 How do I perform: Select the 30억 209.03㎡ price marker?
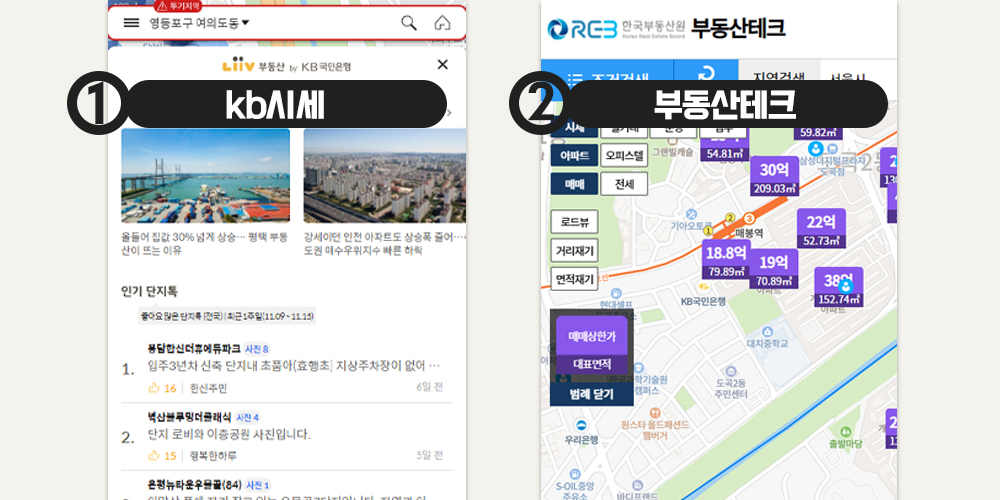coord(774,176)
